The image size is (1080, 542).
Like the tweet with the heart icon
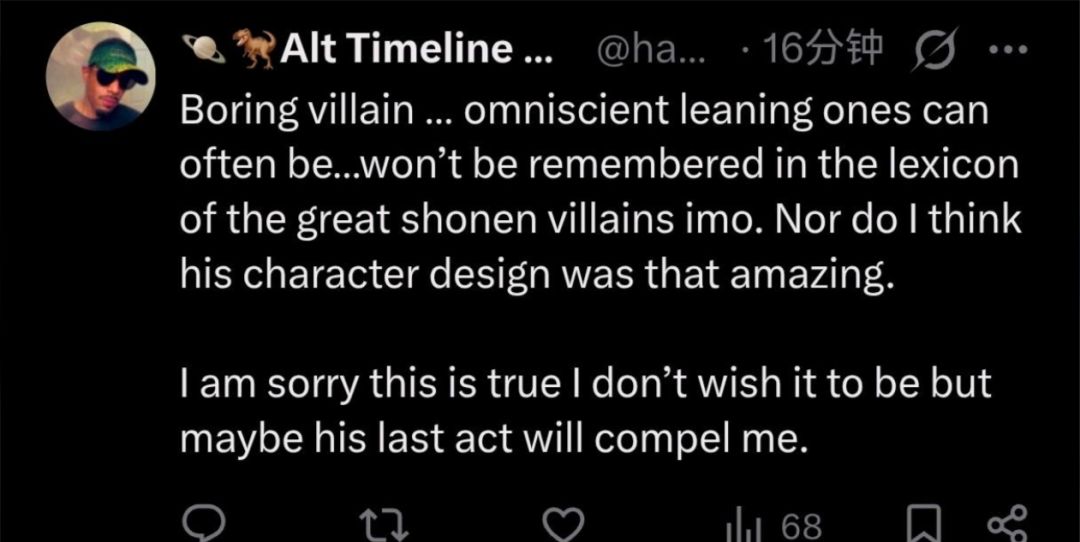click(x=563, y=526)
